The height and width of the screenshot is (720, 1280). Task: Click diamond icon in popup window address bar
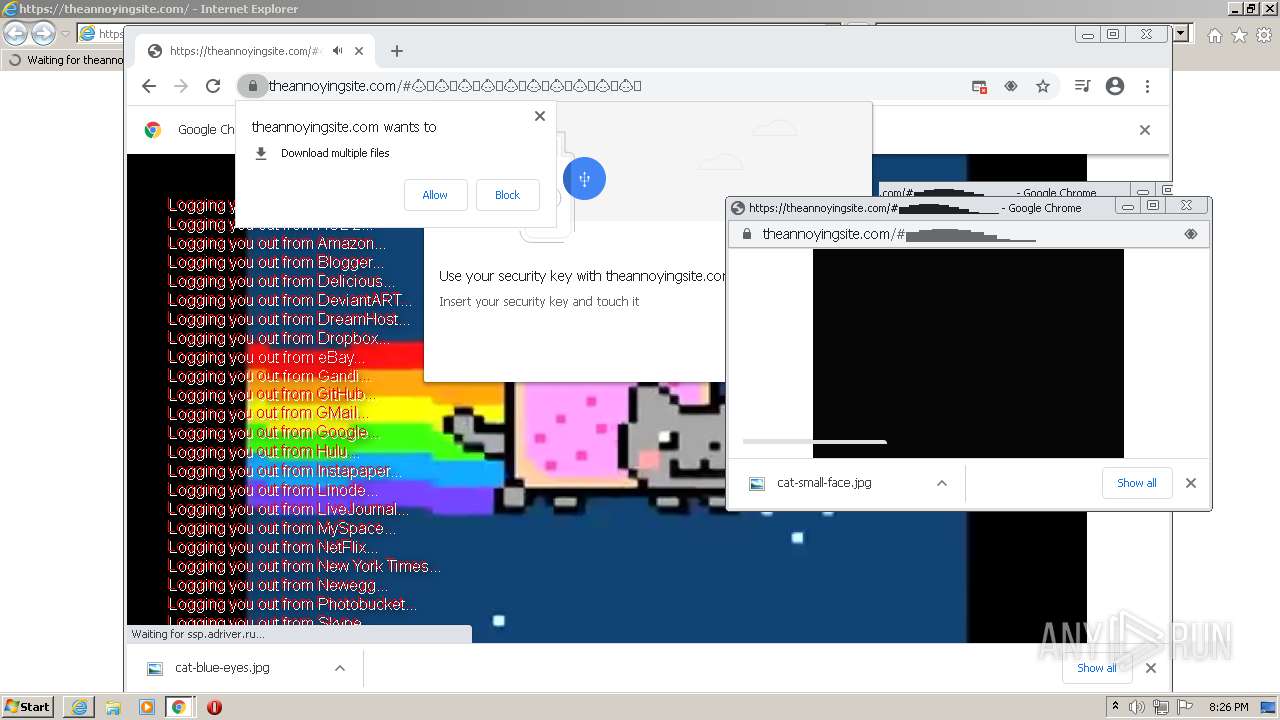[1191, 234]
